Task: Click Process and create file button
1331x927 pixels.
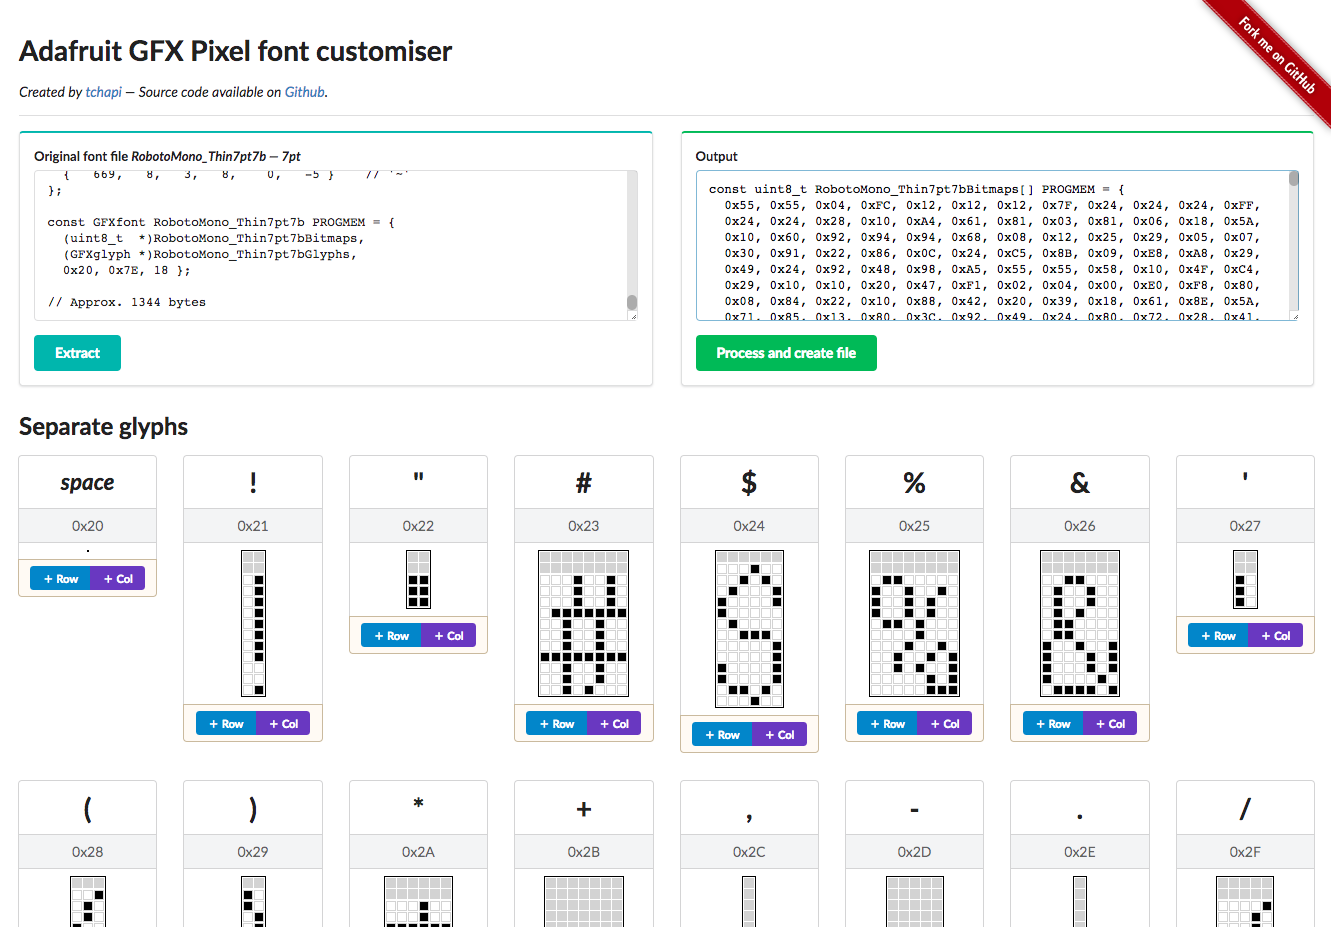Action: [x=786, y=353]
